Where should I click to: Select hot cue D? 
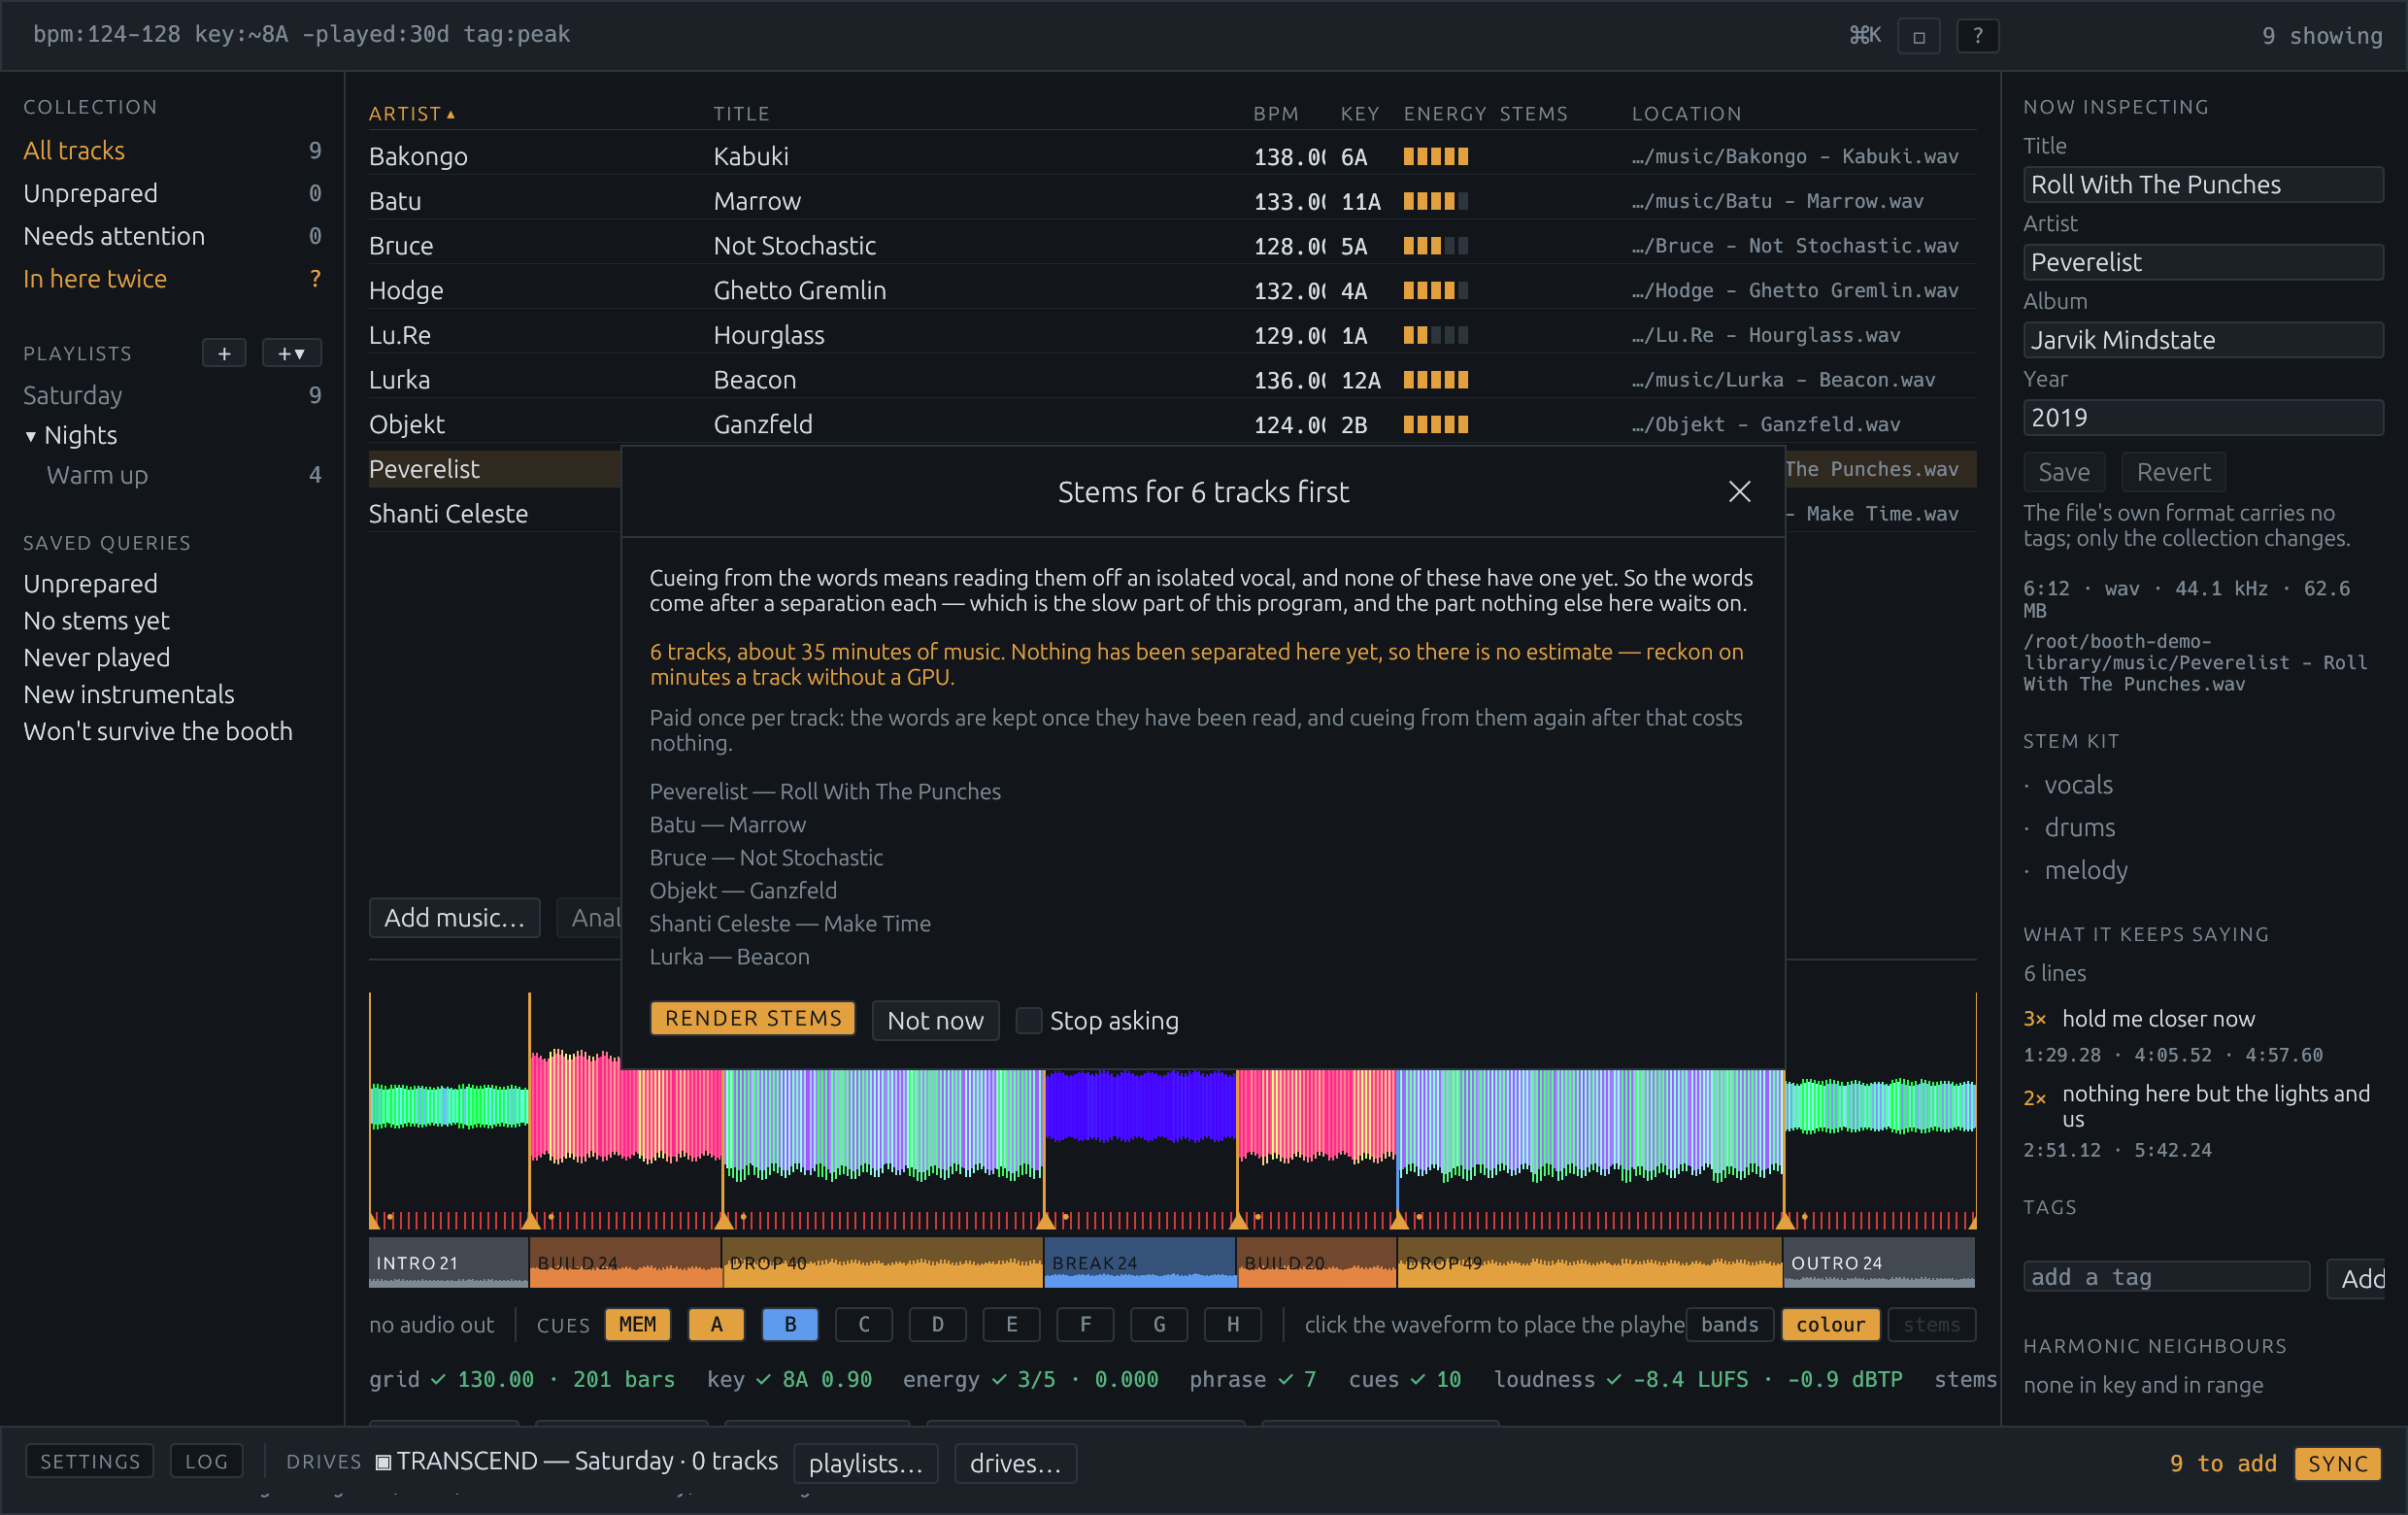[x=937, y=1324]
